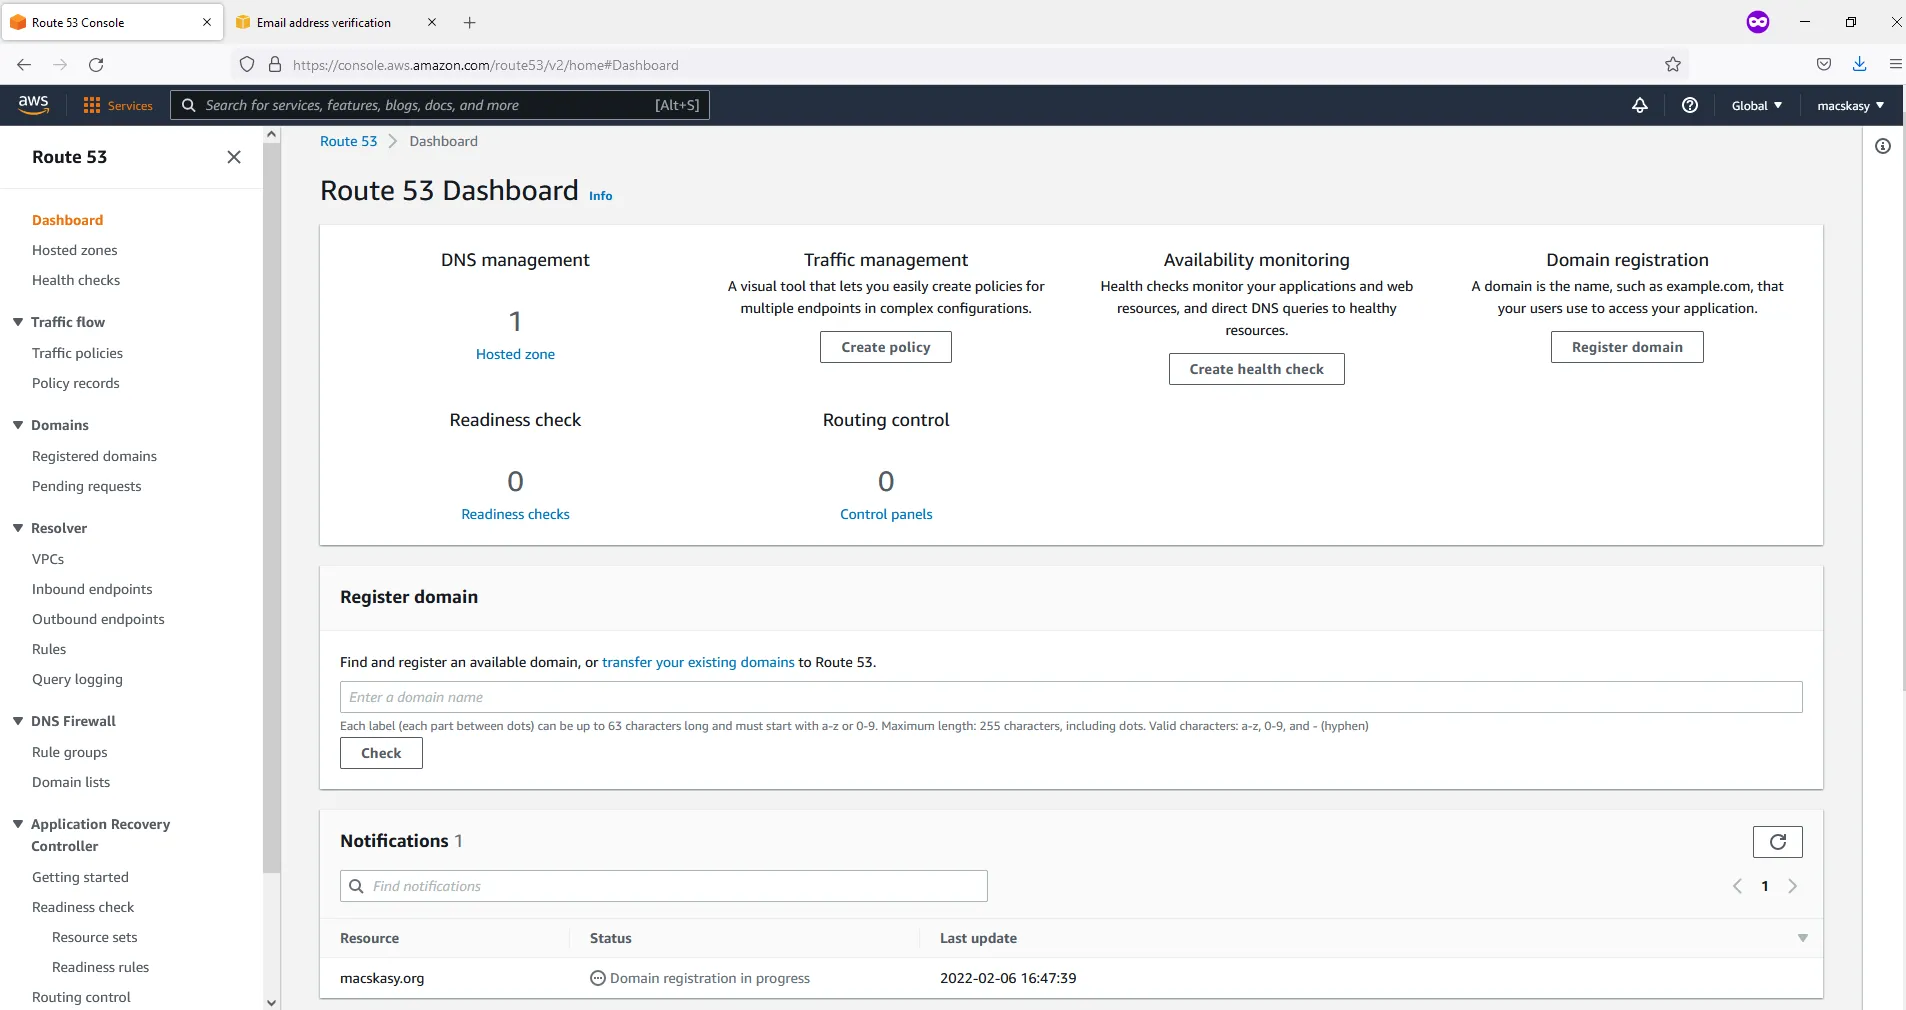Open Rule groups in sidebar
The image size is (1906, 1010).
tap(69, 752)
